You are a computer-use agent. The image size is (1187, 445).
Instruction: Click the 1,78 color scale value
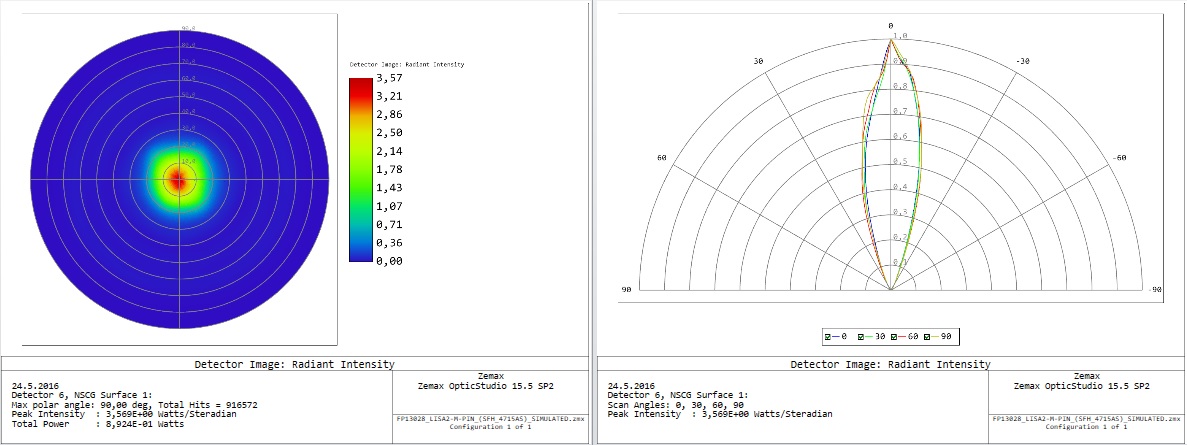(x=389, y=169)
